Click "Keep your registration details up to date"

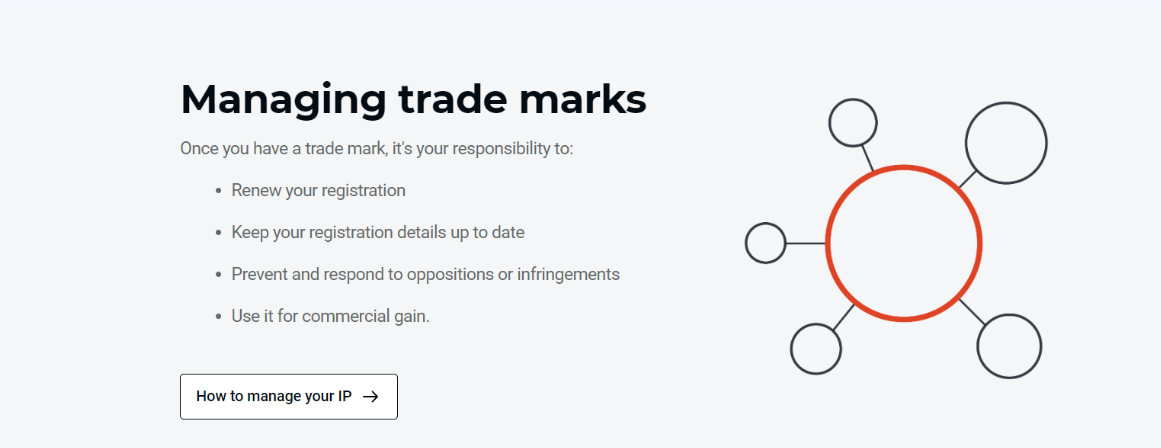(377, 232)
